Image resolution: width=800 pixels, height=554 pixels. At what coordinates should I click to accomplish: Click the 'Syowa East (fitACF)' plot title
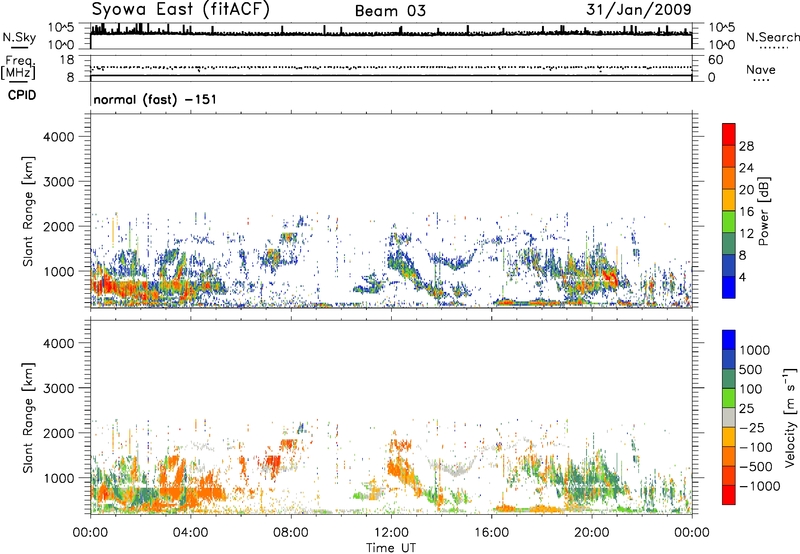pos(181,10)
